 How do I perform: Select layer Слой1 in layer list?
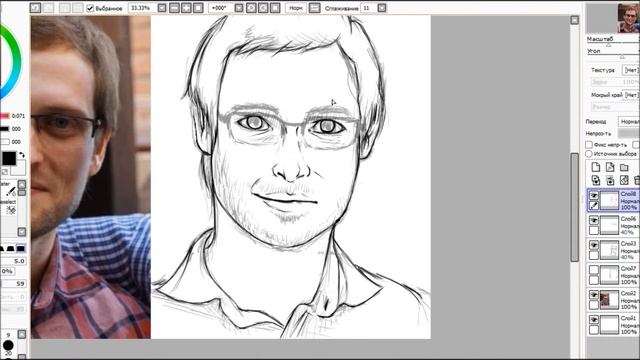(613, 325)
